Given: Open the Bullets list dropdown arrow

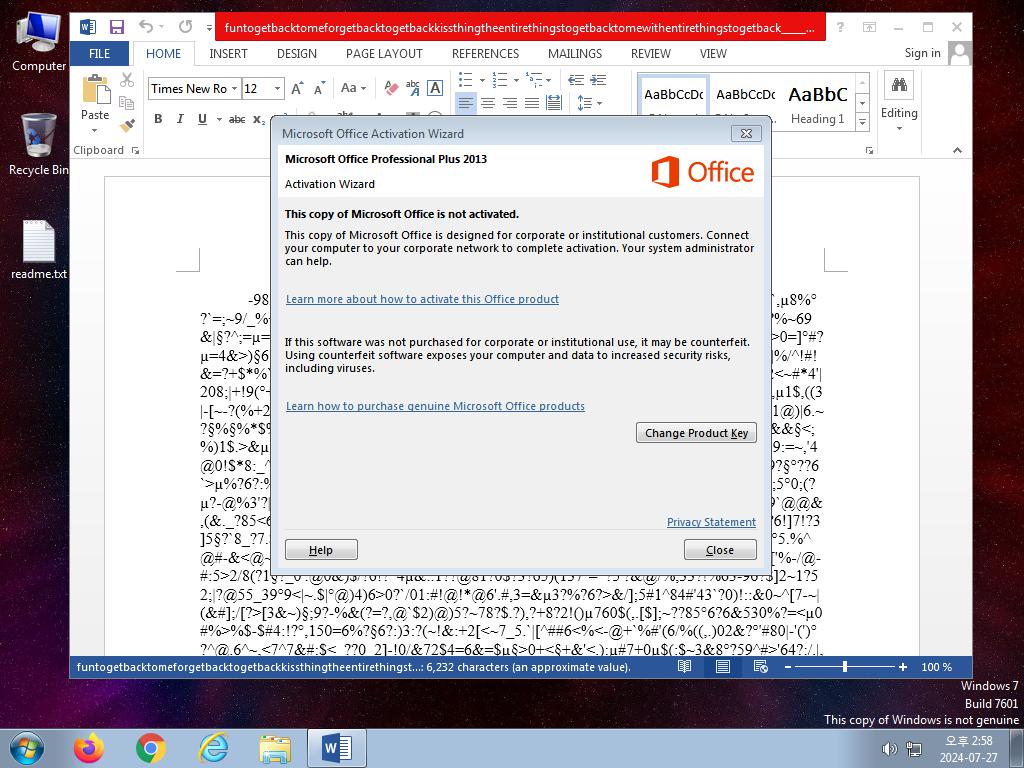Looking at the screenshot, I should tap(483, 80).
